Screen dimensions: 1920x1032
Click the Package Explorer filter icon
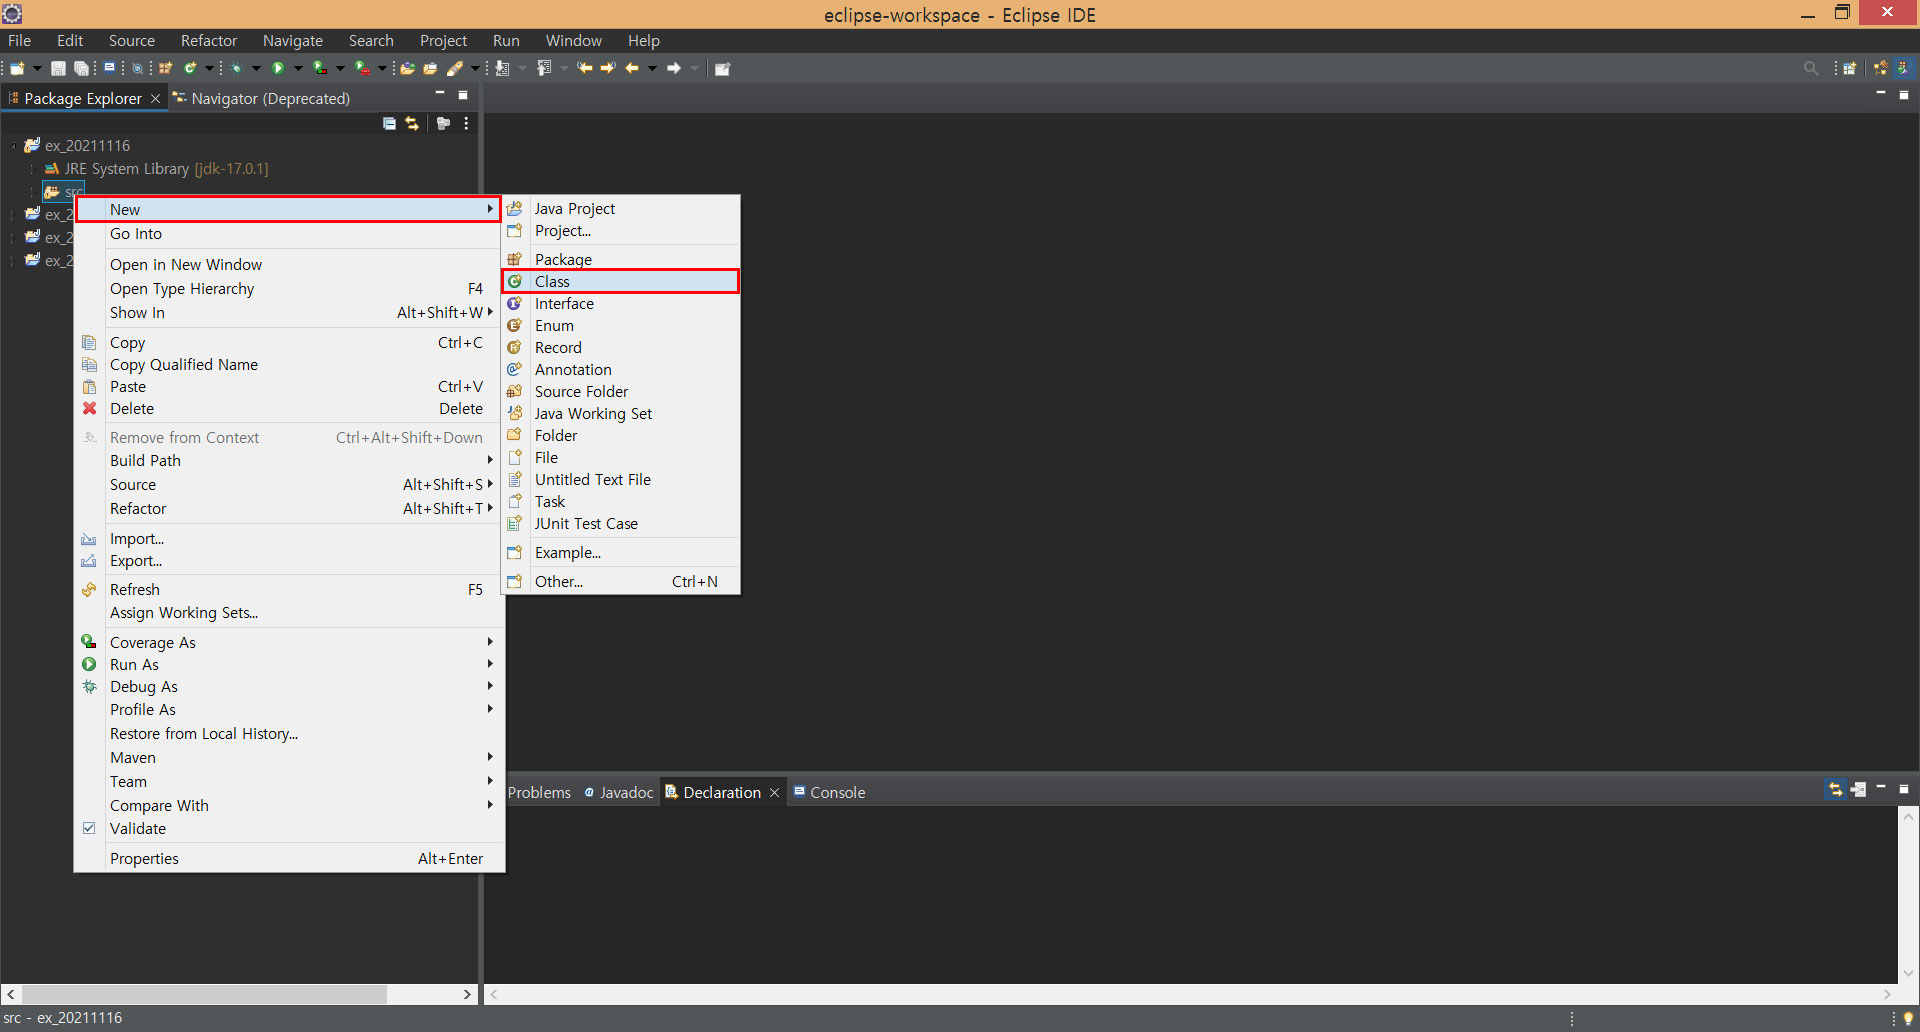click(x=443, y=123)
